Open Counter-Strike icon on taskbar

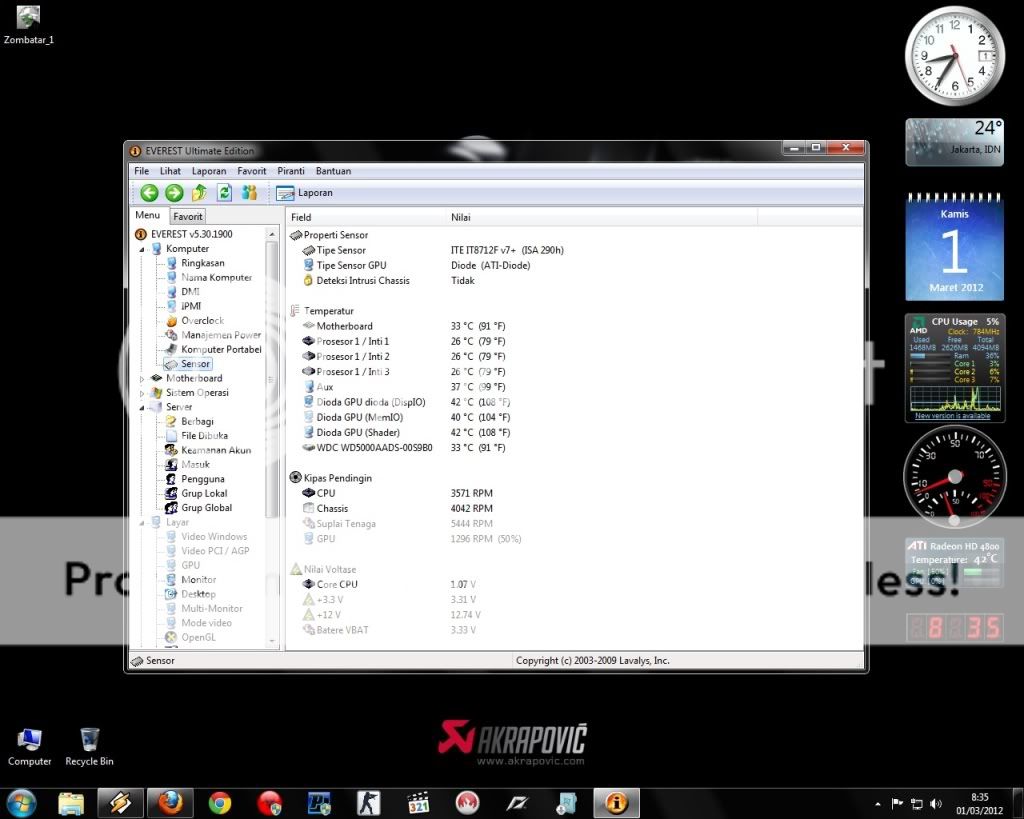368,803
